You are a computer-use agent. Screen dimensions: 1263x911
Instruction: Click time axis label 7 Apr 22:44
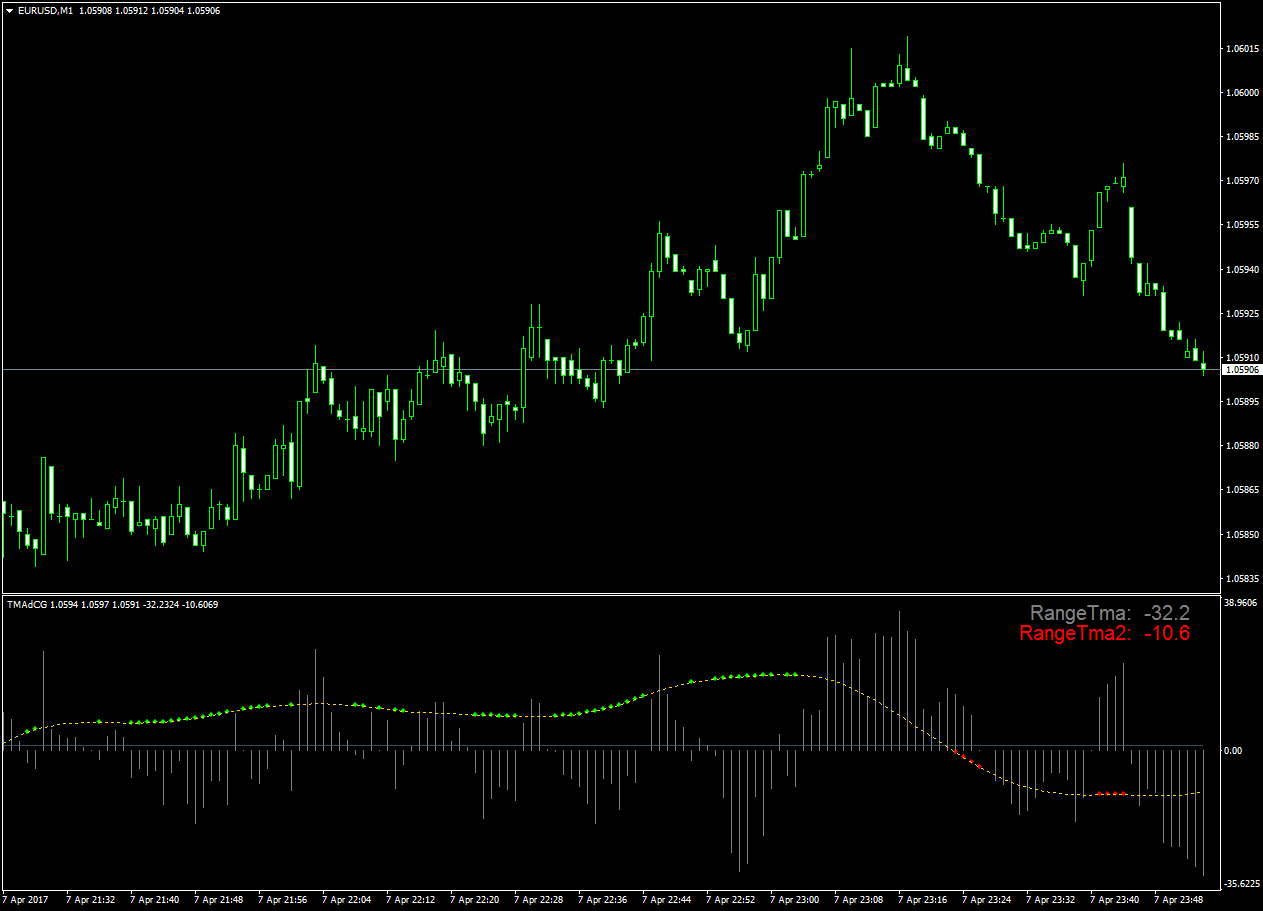666,900
